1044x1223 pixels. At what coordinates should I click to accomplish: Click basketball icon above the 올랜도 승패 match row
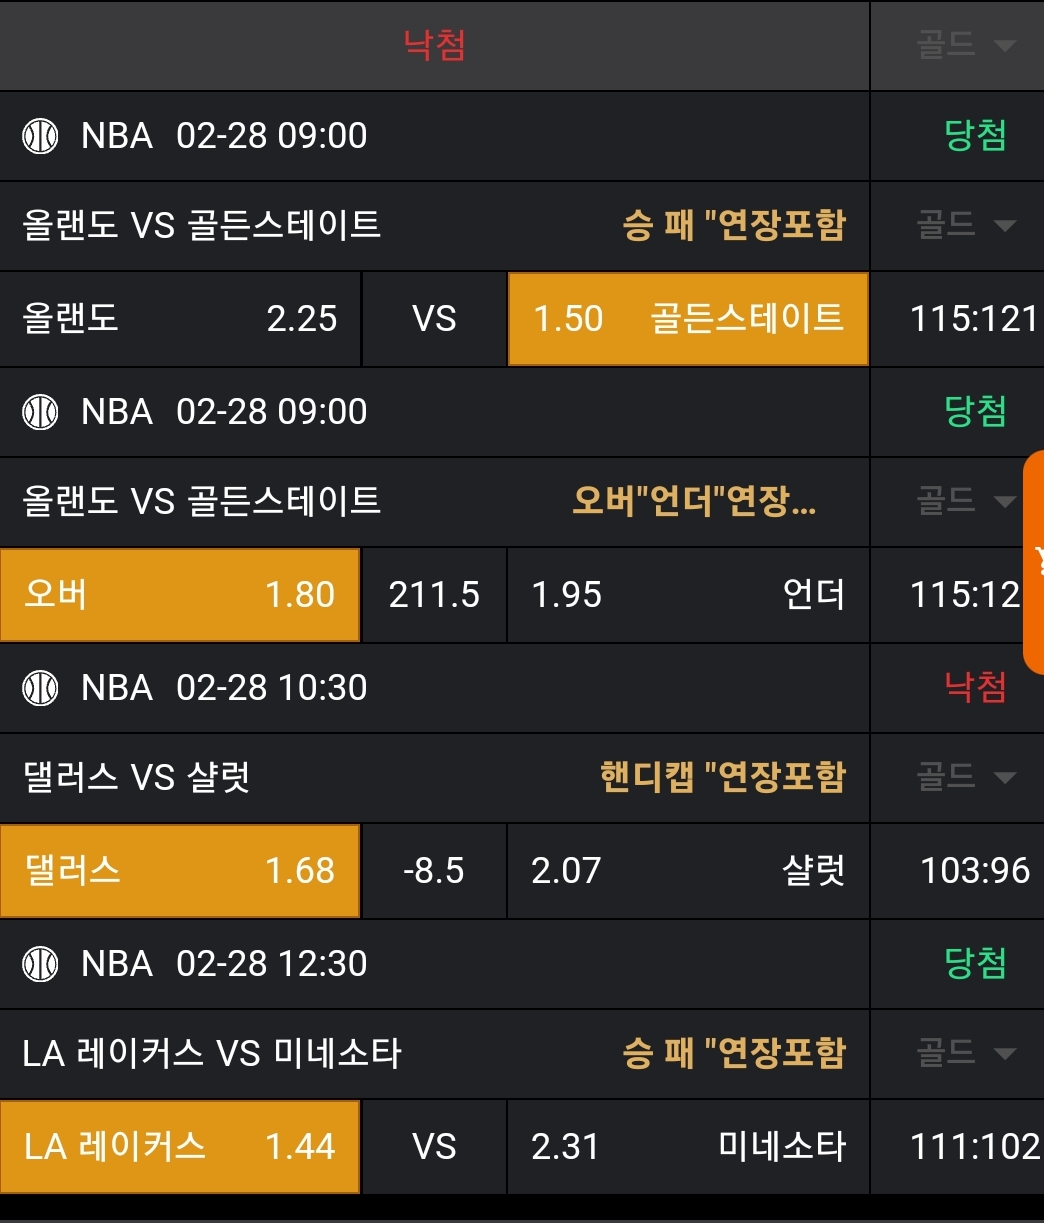[41, 136]
